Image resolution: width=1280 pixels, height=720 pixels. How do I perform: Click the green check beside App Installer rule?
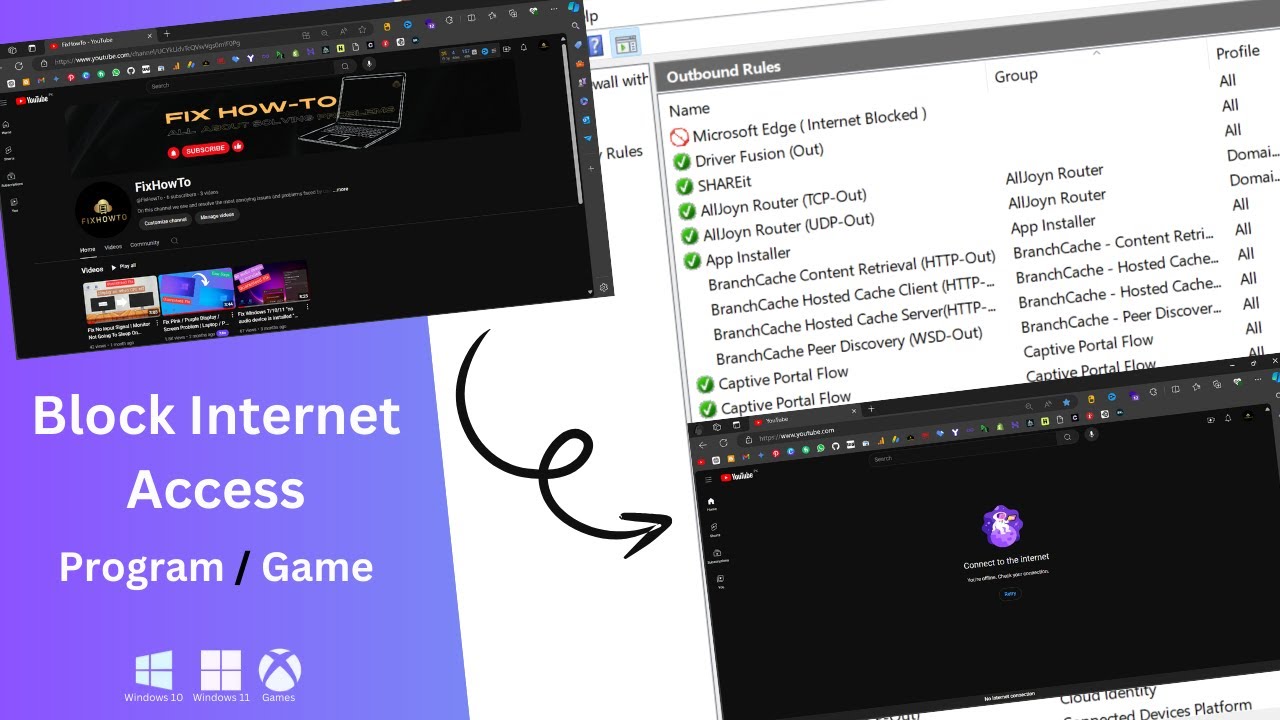pyautogui.click(x=692, y=260)
